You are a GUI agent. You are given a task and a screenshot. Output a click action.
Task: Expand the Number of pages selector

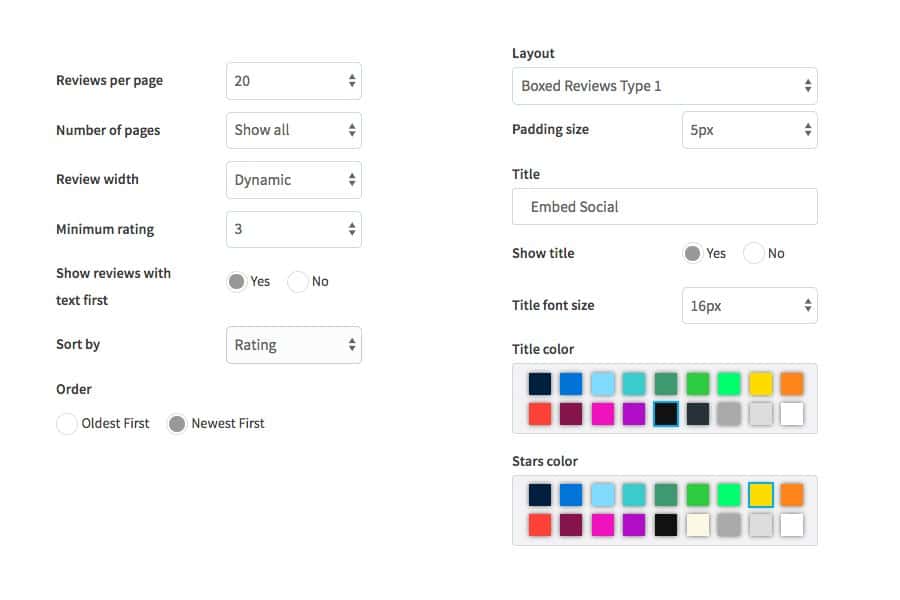pyautogui.click(x=293, y=130)
